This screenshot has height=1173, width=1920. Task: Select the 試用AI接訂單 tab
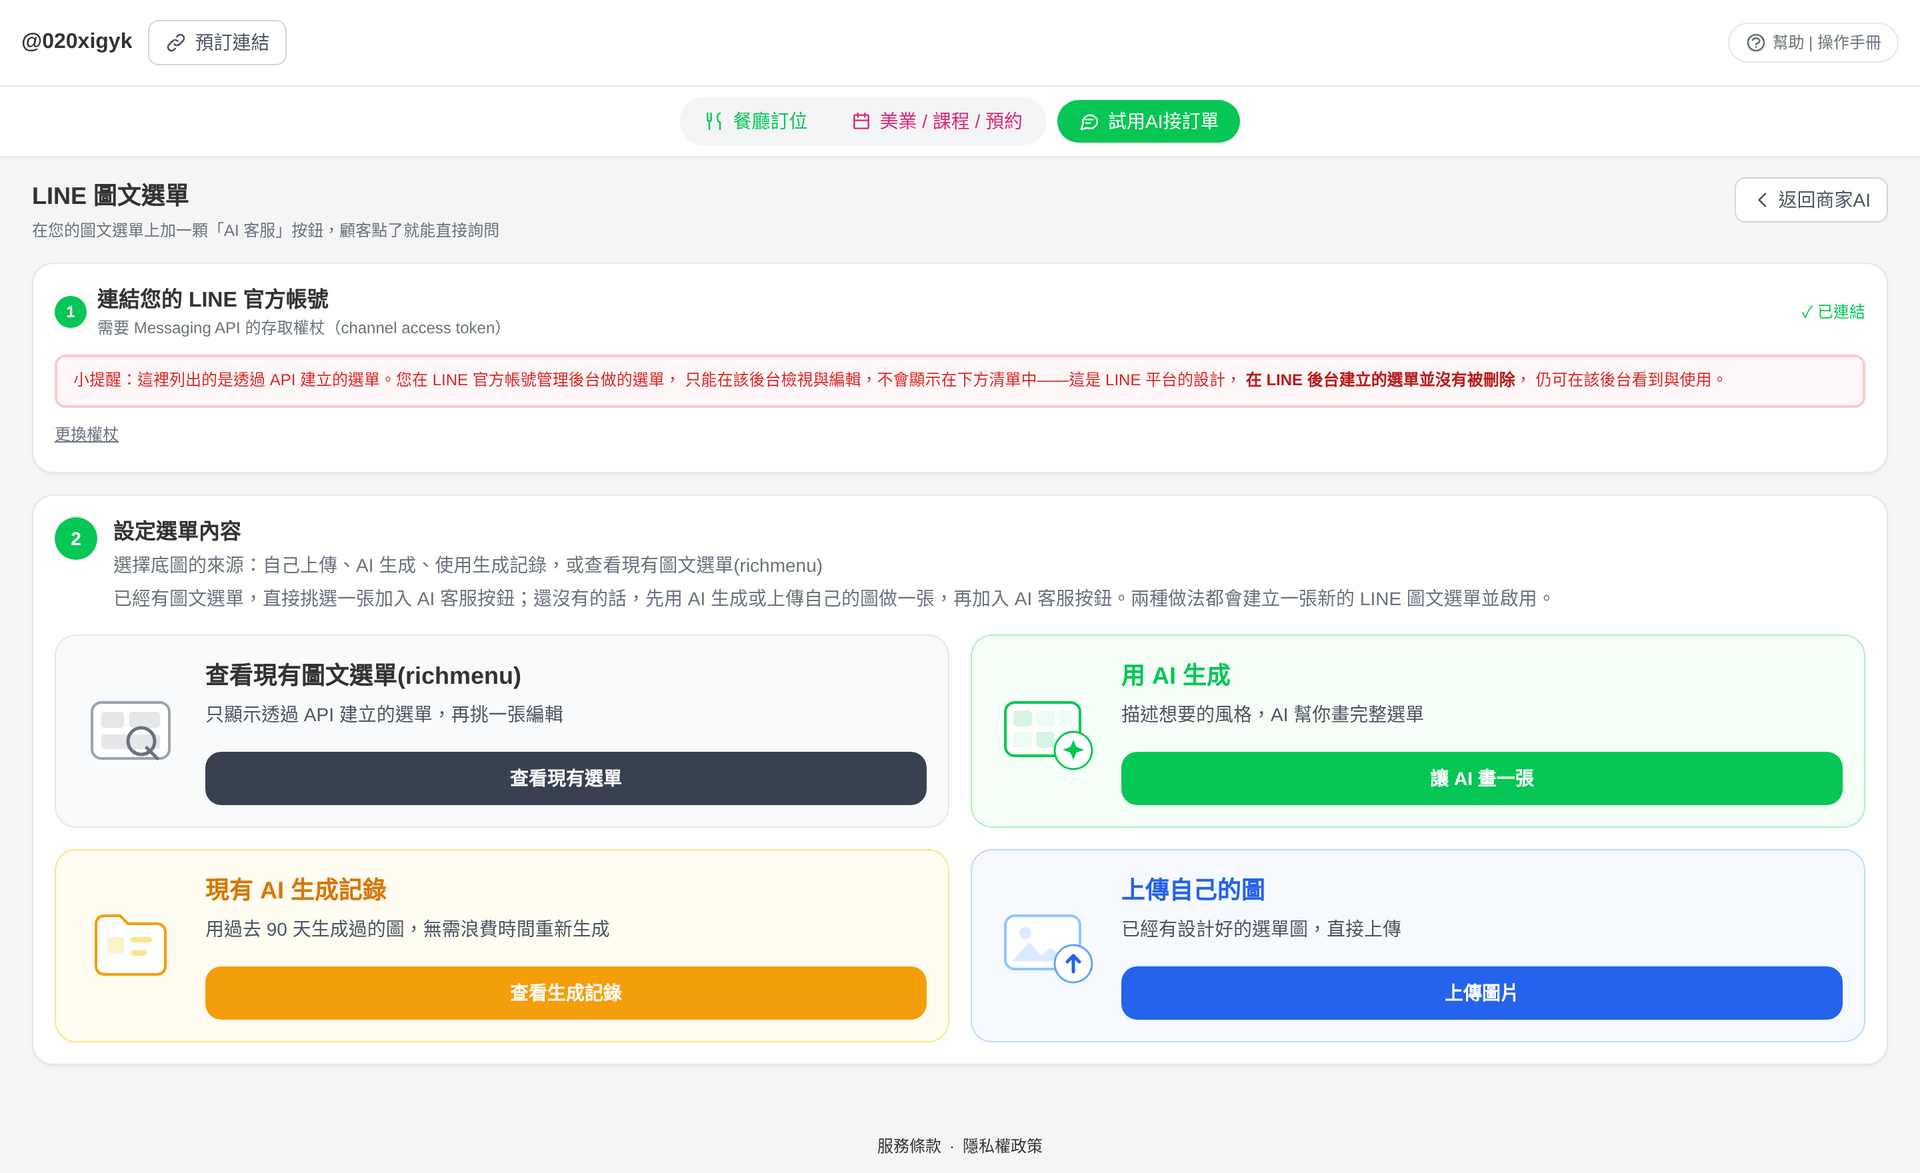pos(1148,121)
